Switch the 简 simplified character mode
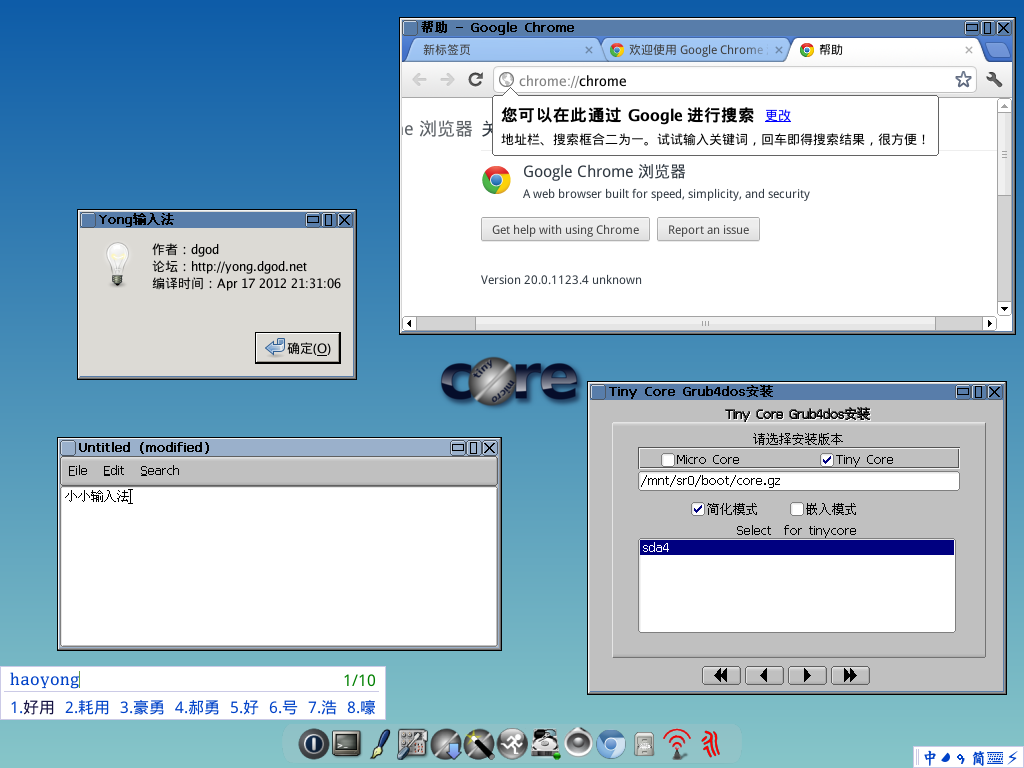1024x768 pixels. 978,758
